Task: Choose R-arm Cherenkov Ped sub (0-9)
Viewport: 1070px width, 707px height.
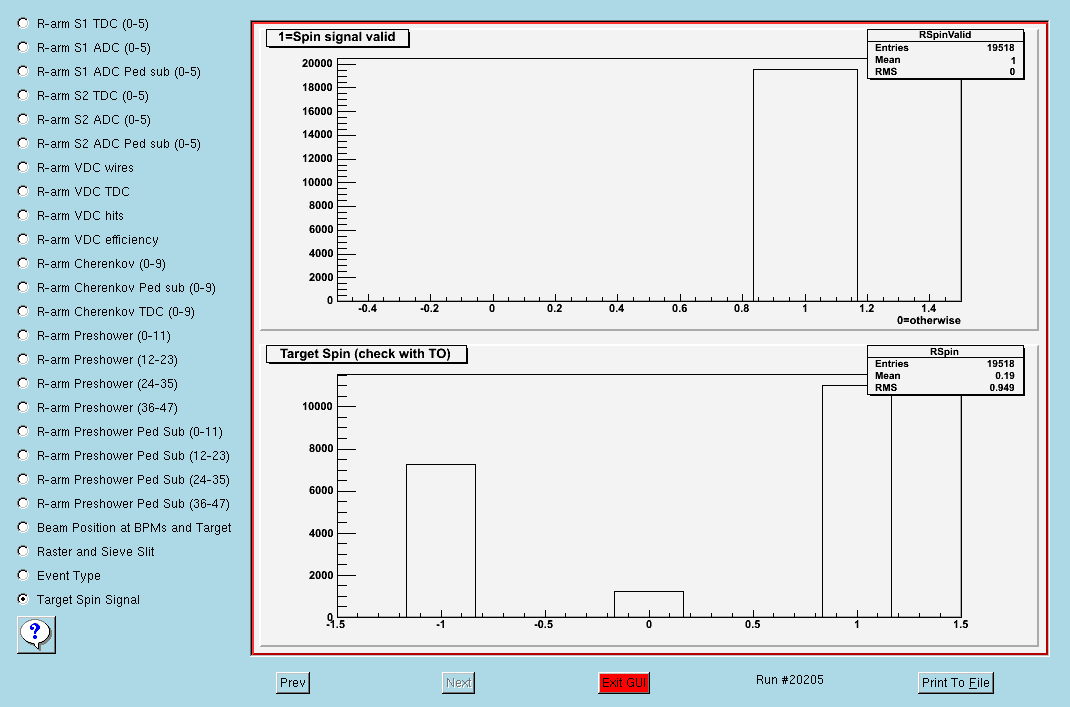Action: coord(23,287)
